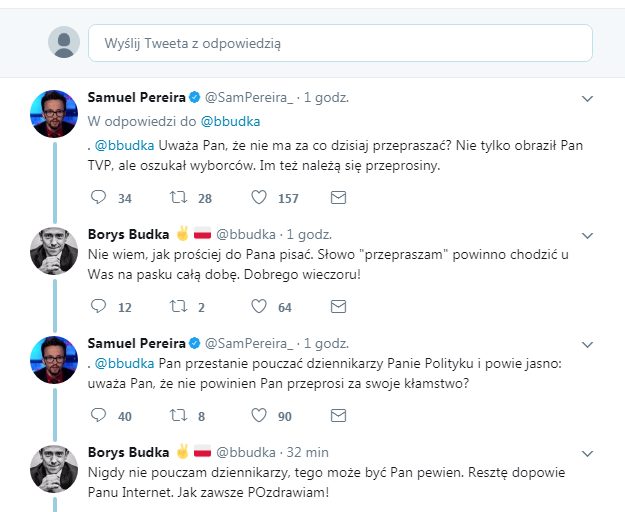Click the reply box "Wyślij Tweeta z odpowiedzią"
This screenshot has height=512, width=625.
point(340,43)
